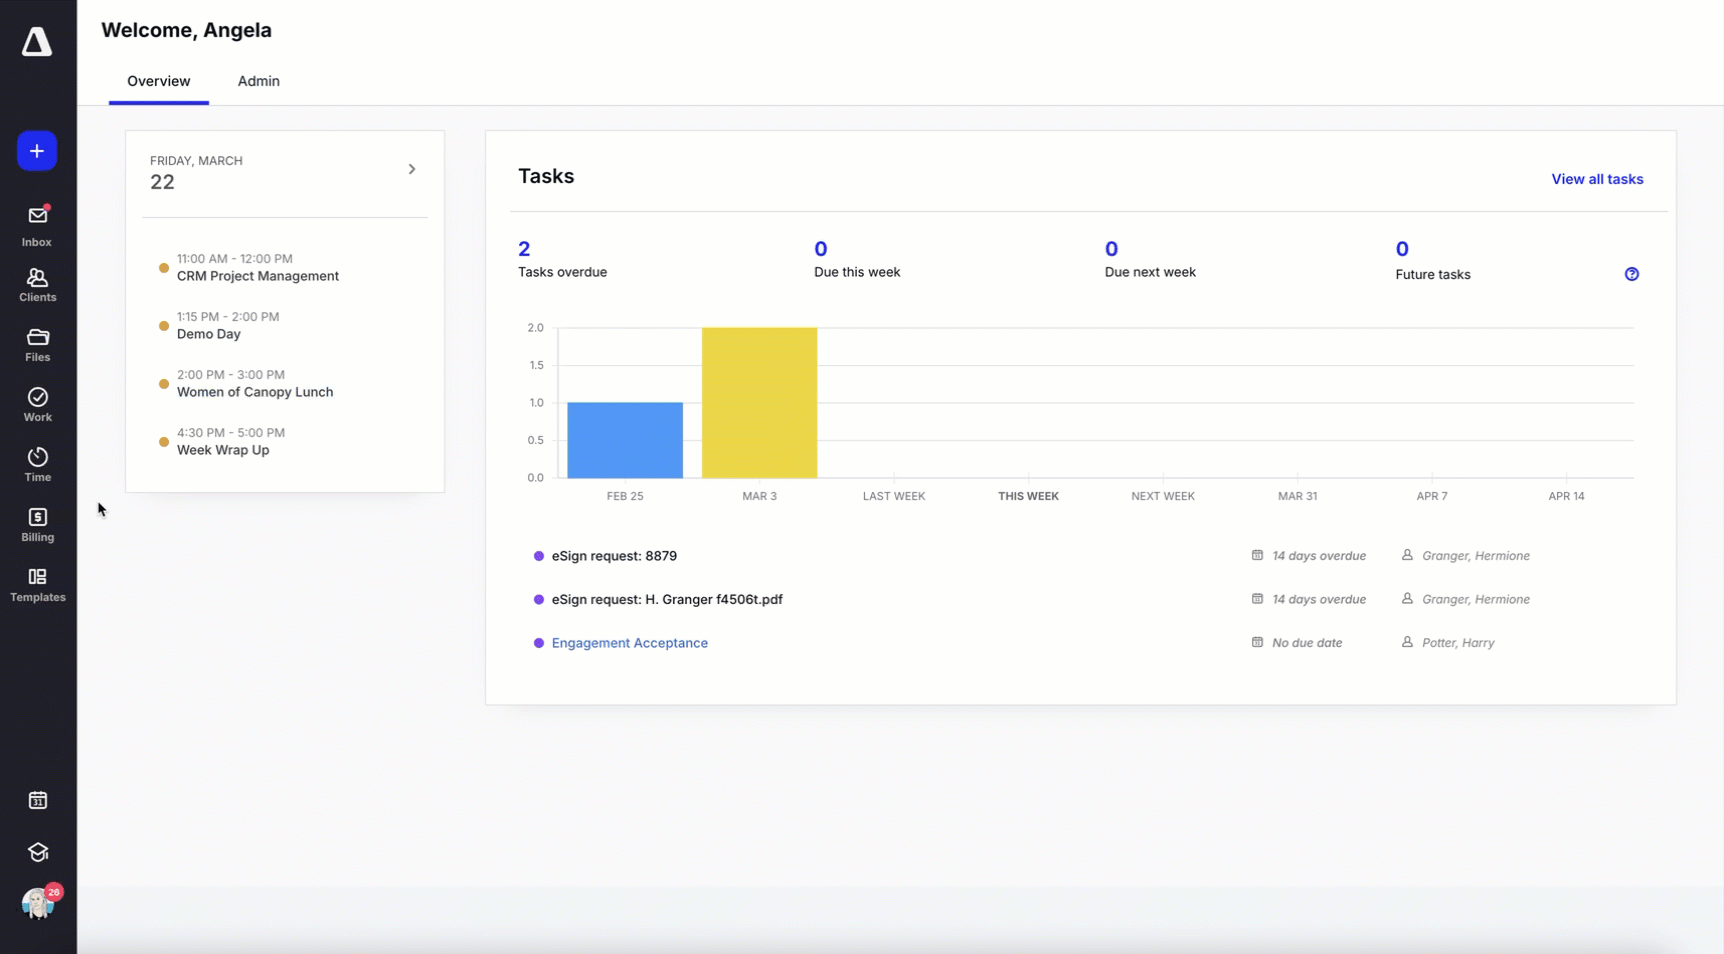Image resolution: width=1724 pixels, height=954 pixels.
Task: Open the Work section
Action: click(x=37, y=405)
